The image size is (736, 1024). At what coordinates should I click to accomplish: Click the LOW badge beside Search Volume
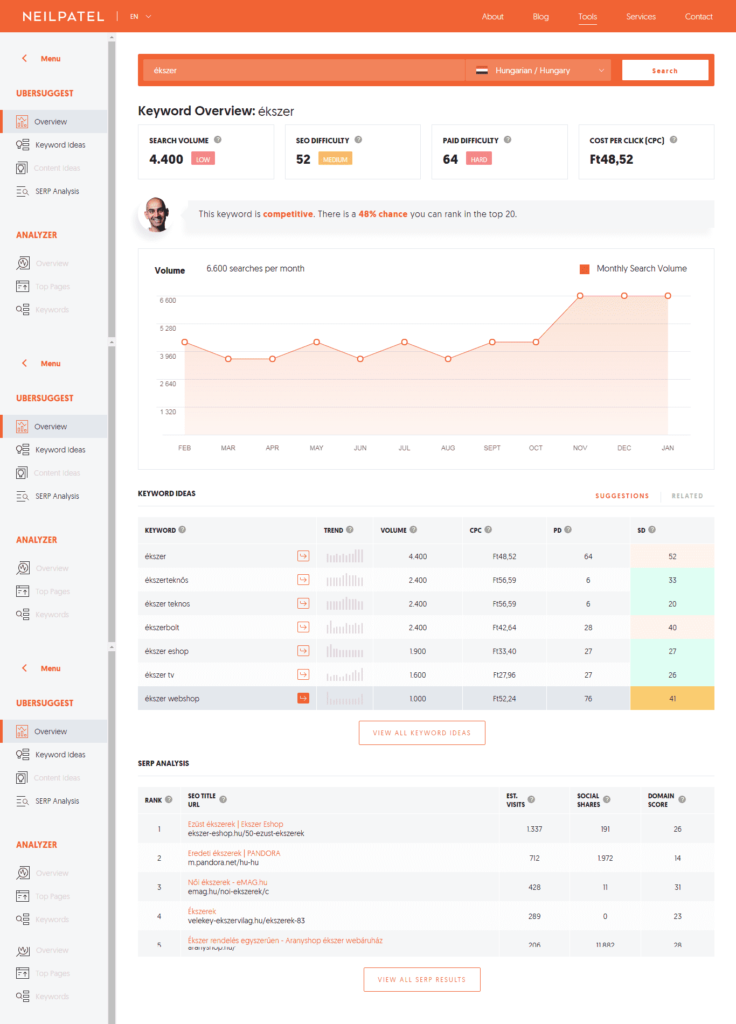click(x=203, y=159)
